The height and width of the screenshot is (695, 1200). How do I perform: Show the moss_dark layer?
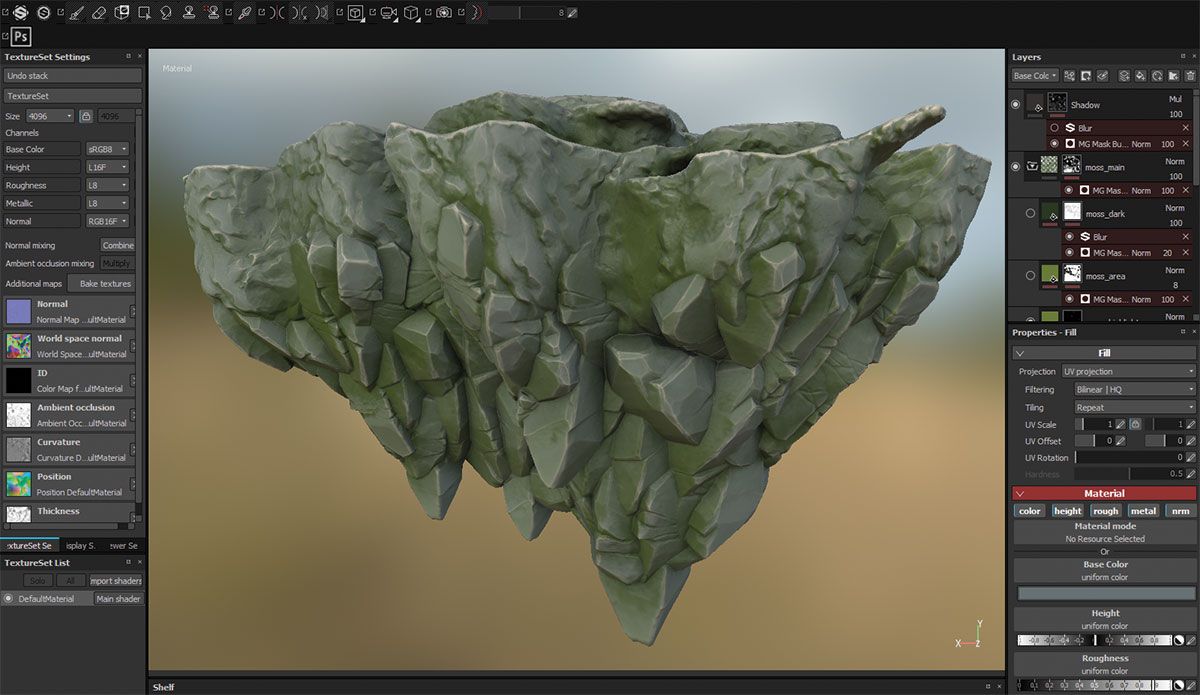[1030, 213]
